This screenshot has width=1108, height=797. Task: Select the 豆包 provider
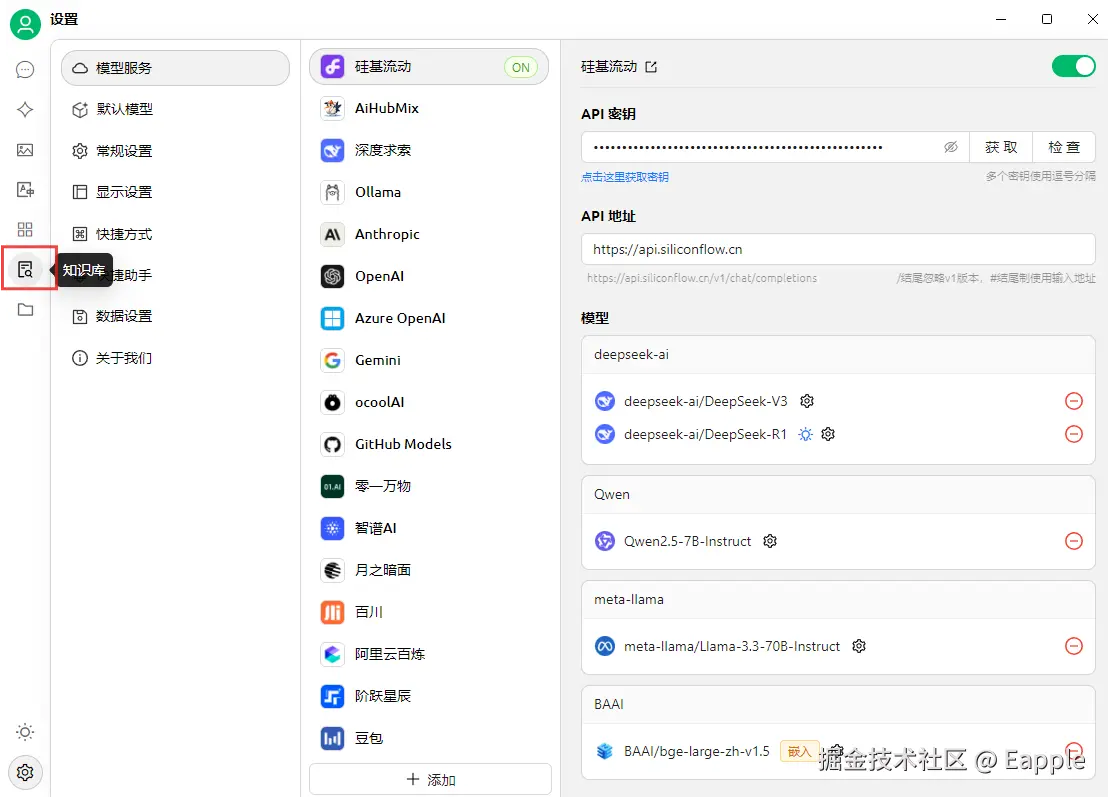[x=429, y=738]
